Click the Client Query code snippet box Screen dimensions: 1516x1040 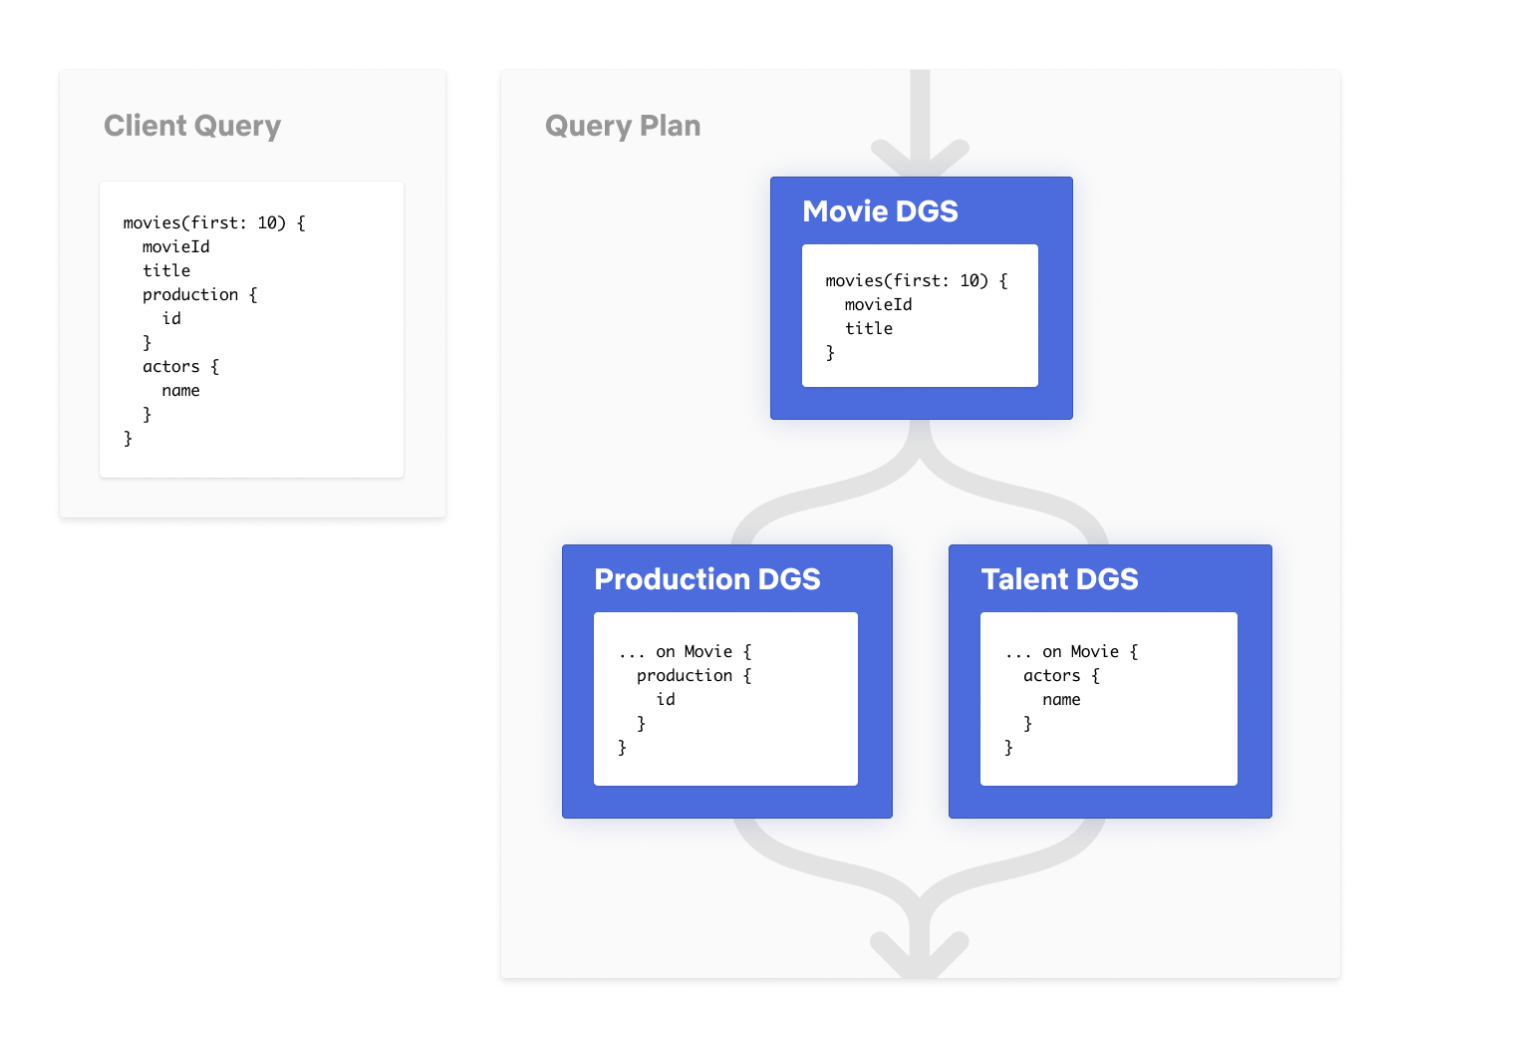coord(252,330)
